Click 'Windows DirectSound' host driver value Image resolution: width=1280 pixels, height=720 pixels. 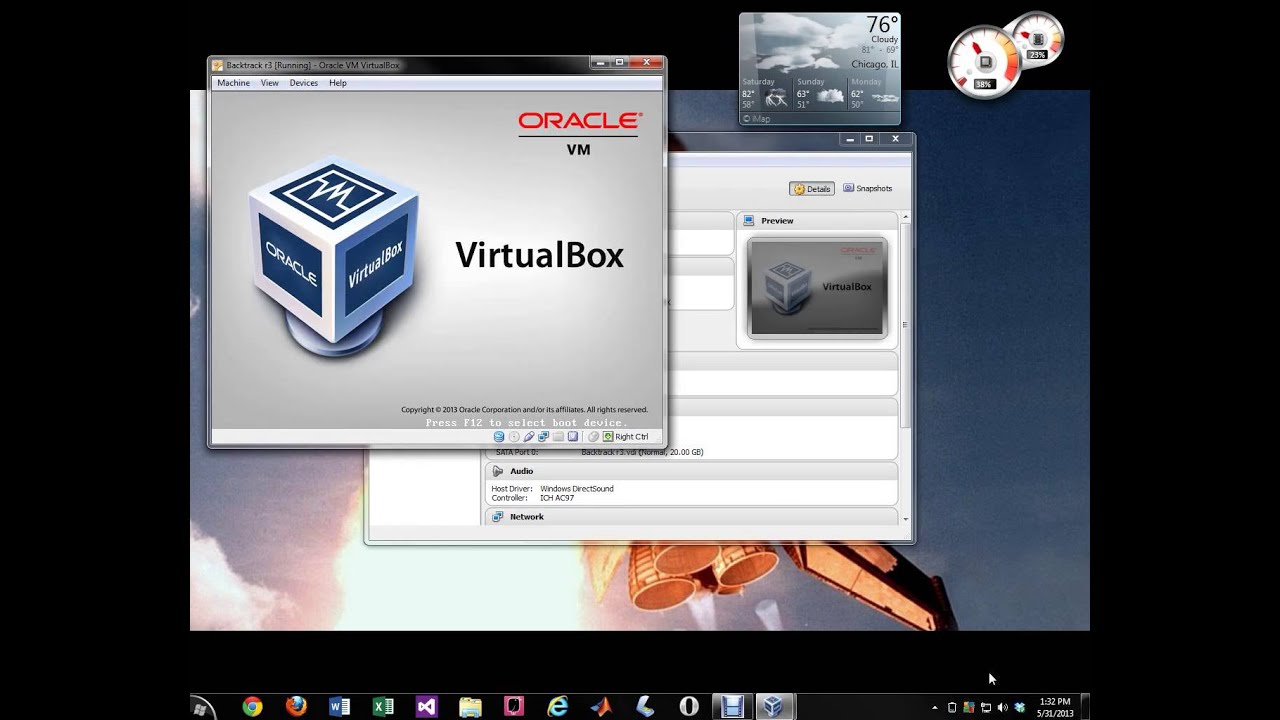point(577,489)
